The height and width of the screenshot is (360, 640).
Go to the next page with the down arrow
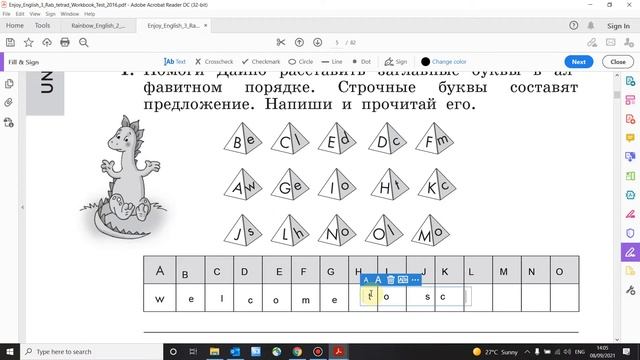pos(318,42)
